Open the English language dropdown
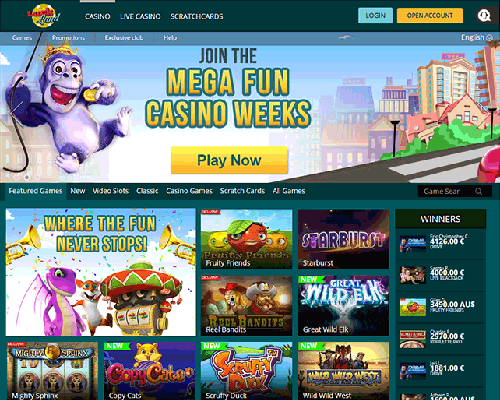This screenshot has height=400, width=500. tap(477, 38)
